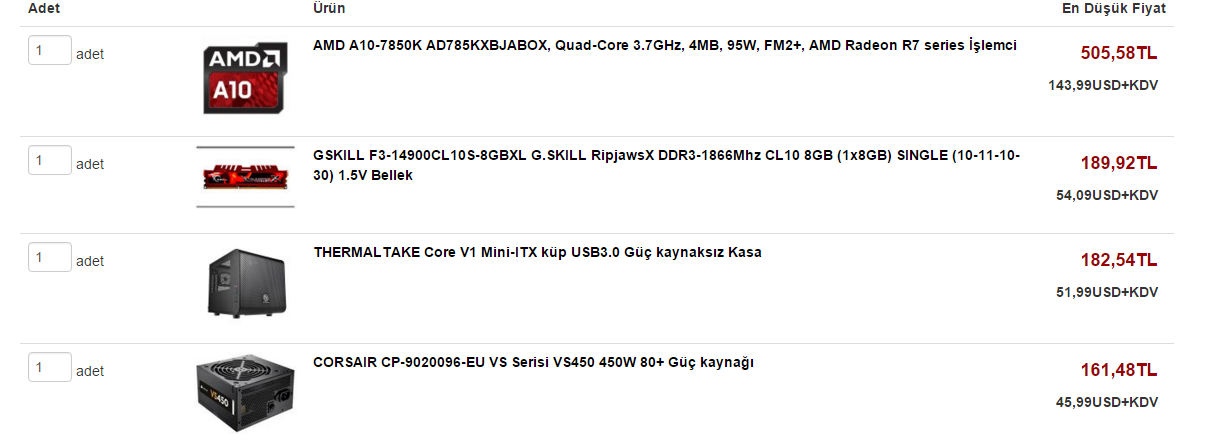Select the Thermaltake Core V1 case image
1216x442 pixels.
pos(245,281)
